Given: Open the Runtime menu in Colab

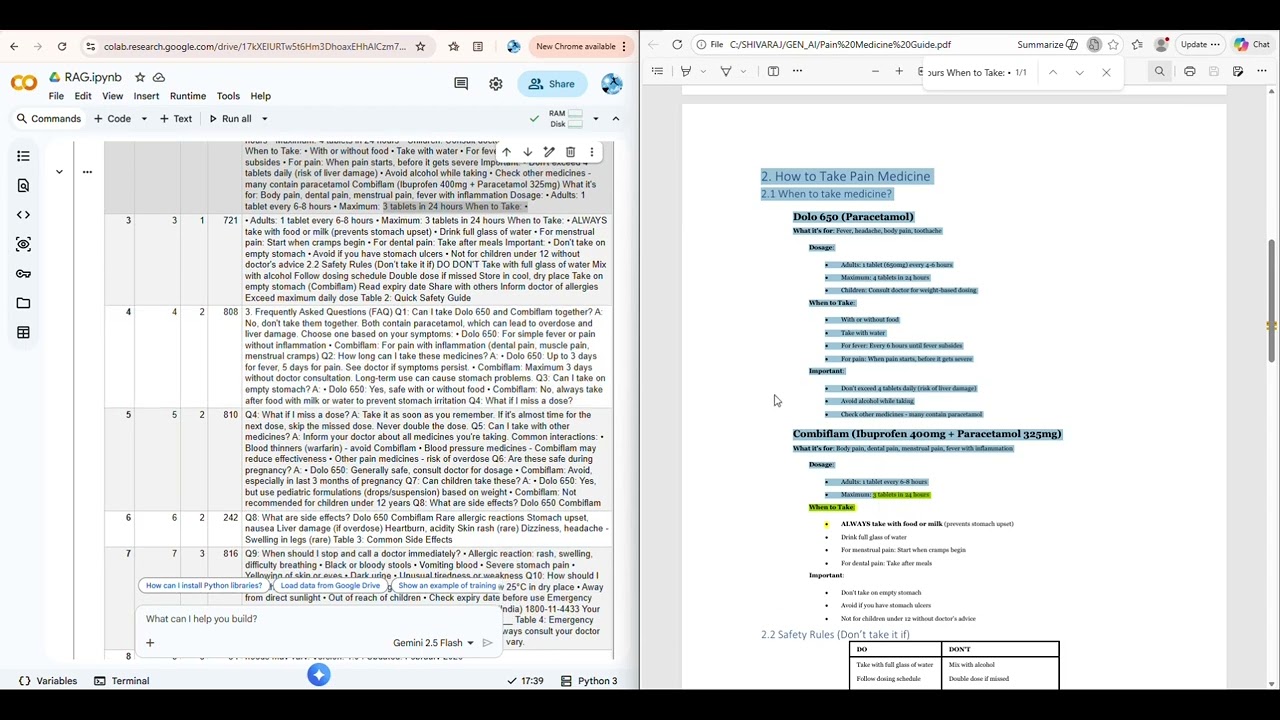Looking at the screenshot, I should click(x=188, y=96).
